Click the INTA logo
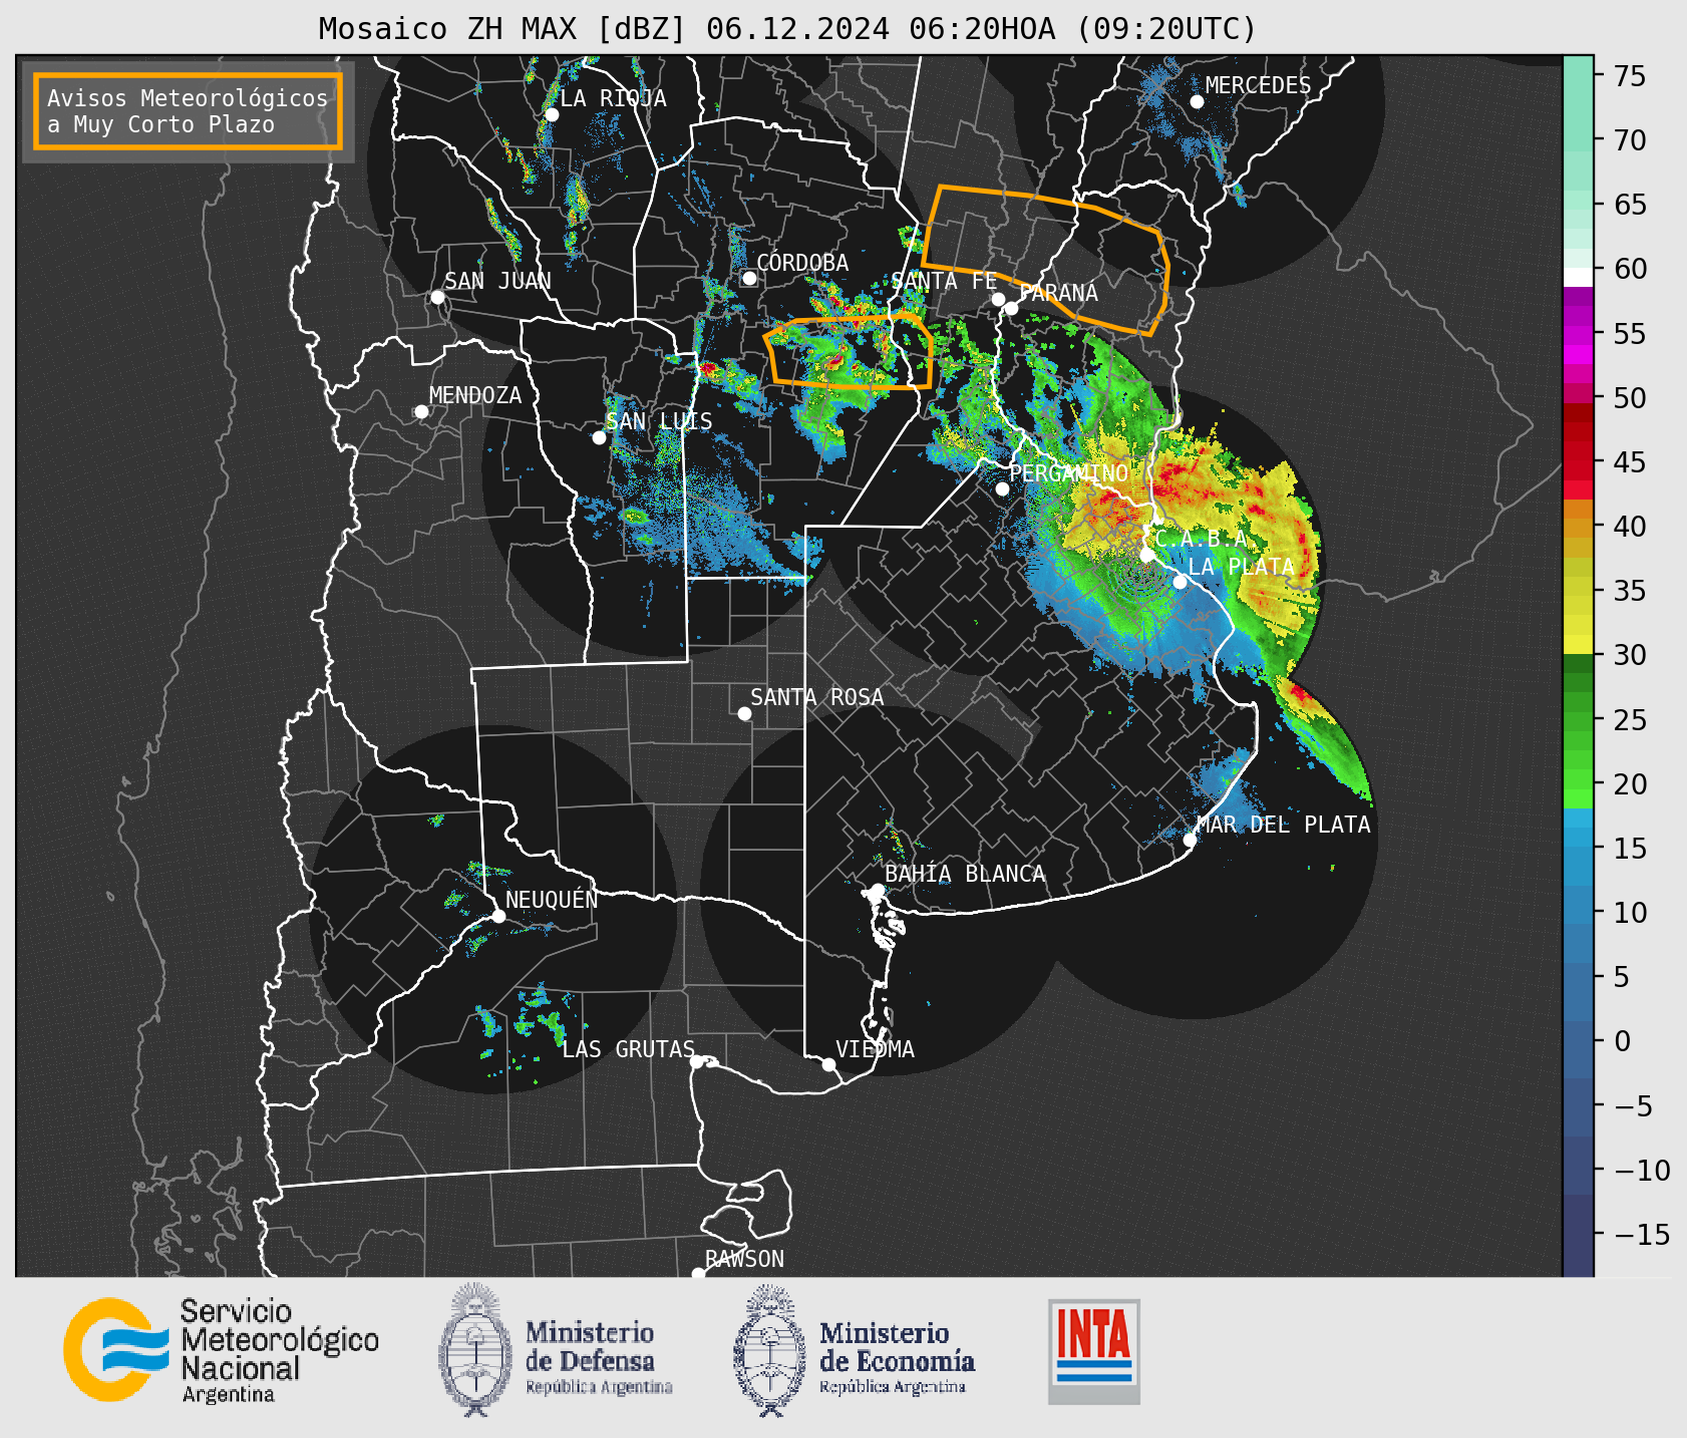The image size is (1687, 1438). pos(1094,1351)
